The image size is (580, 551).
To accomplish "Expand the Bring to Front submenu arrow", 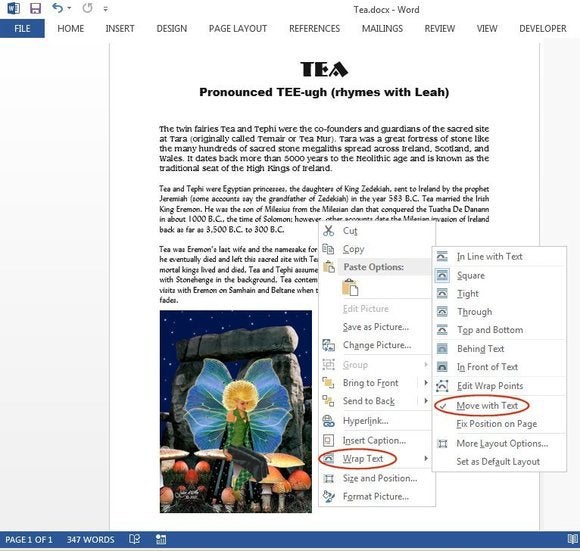I will tap(426, 382).
